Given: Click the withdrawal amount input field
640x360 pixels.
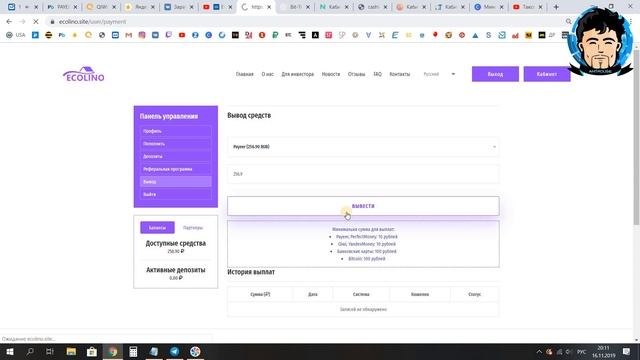Looking at the screenshot, I should coord(363,174).
